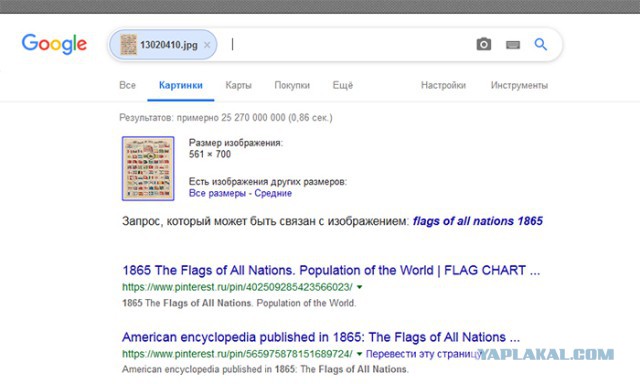Select the Картинки tab

tap(181, 85)
